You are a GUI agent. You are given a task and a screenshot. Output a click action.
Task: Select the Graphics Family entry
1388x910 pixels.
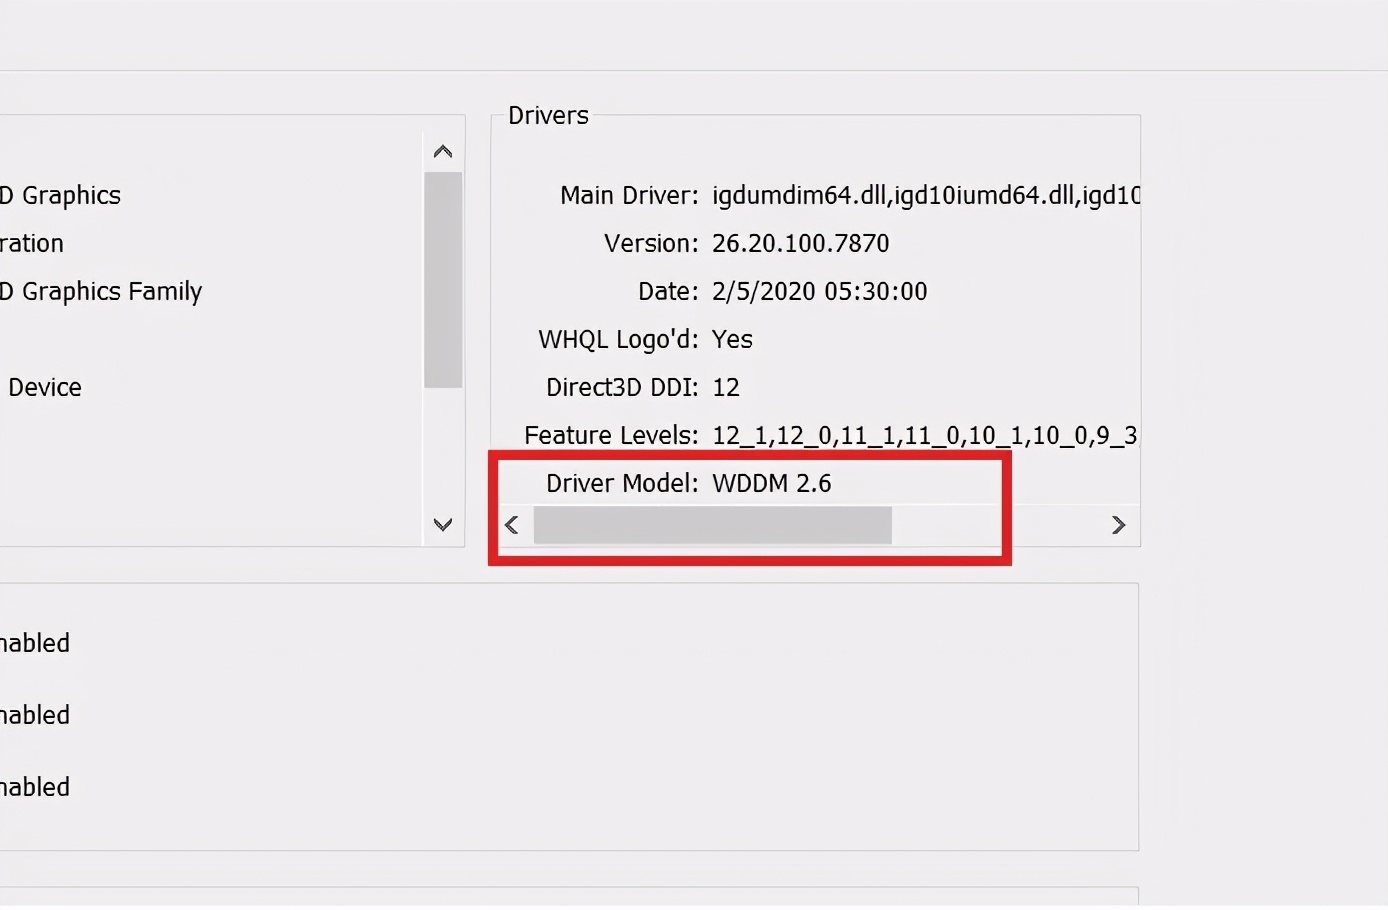[x=100, y=291]
